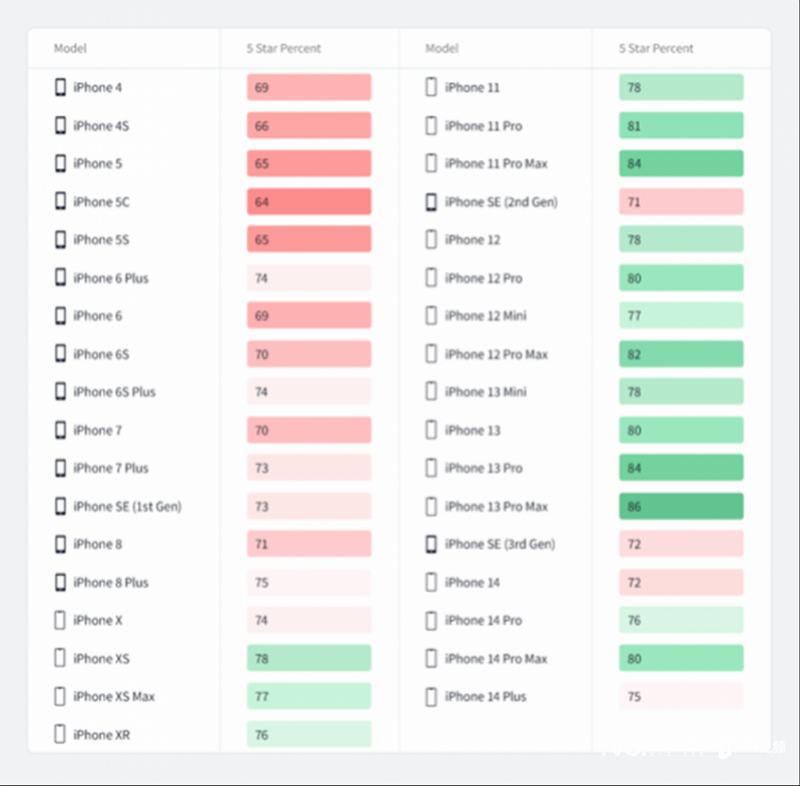Select the iPhone 7 Plus model name
Viewport: 800px width, 786px height.
click(111, 468)
